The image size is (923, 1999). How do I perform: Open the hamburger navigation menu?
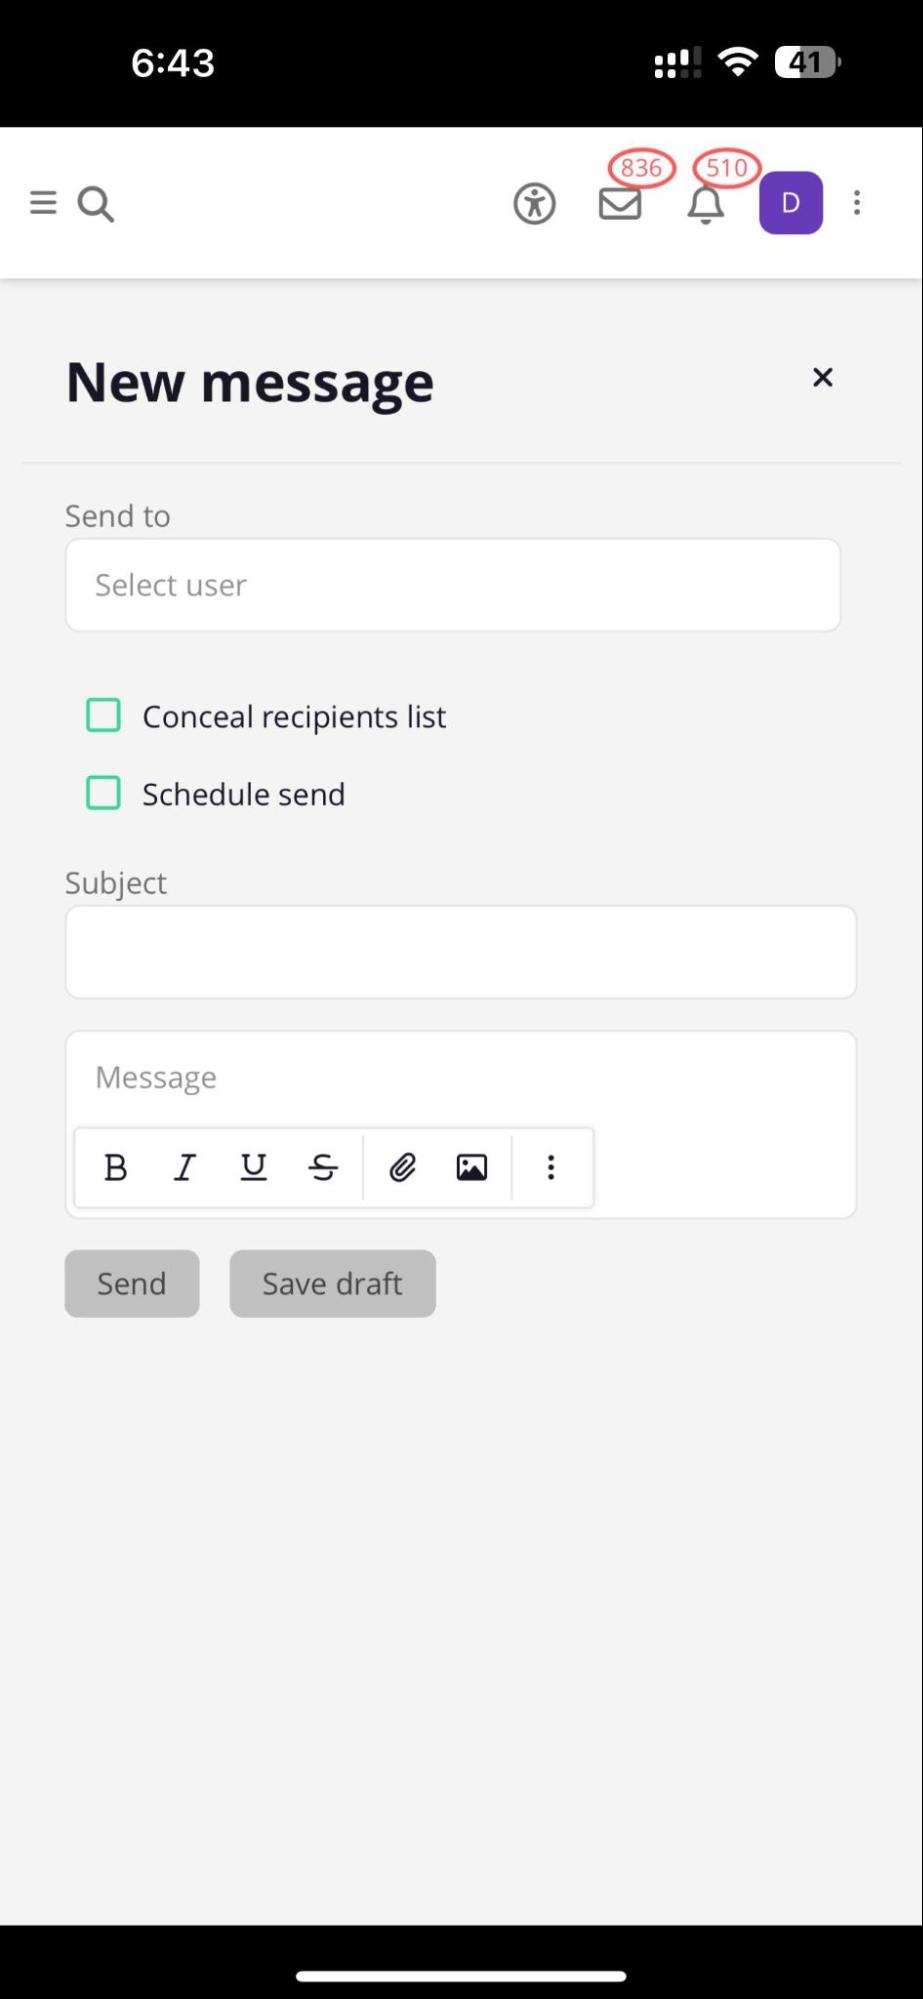pos(43,203)
